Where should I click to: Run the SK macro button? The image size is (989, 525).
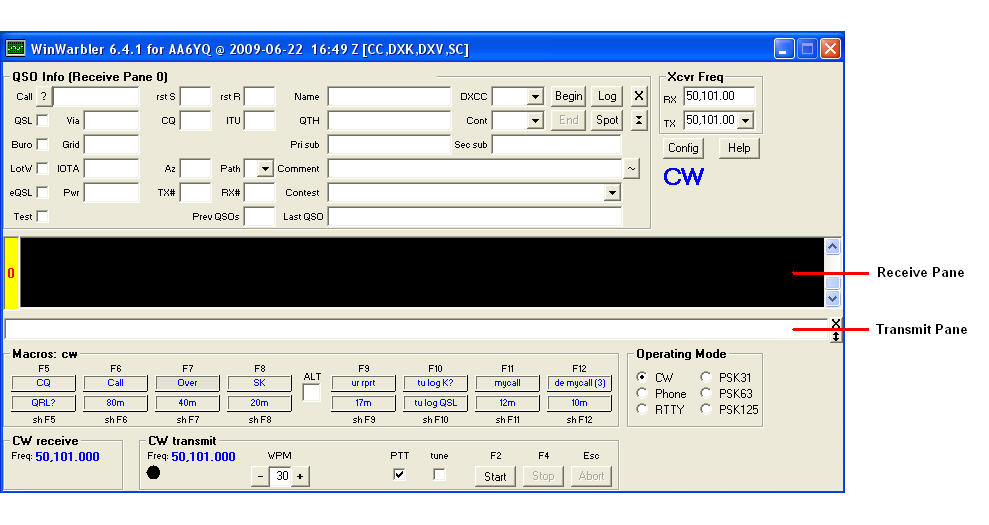[259, 383]
